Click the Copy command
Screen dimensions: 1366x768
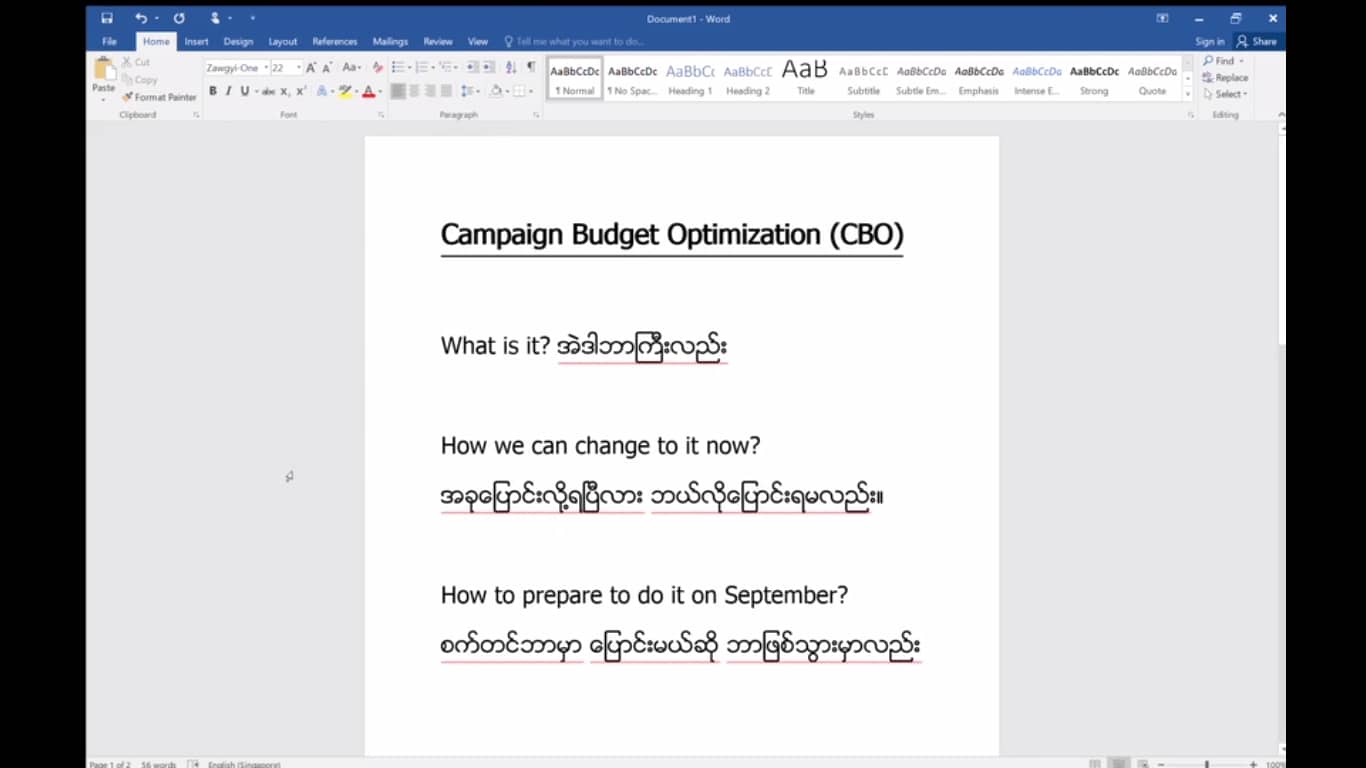tap(140, 79)
